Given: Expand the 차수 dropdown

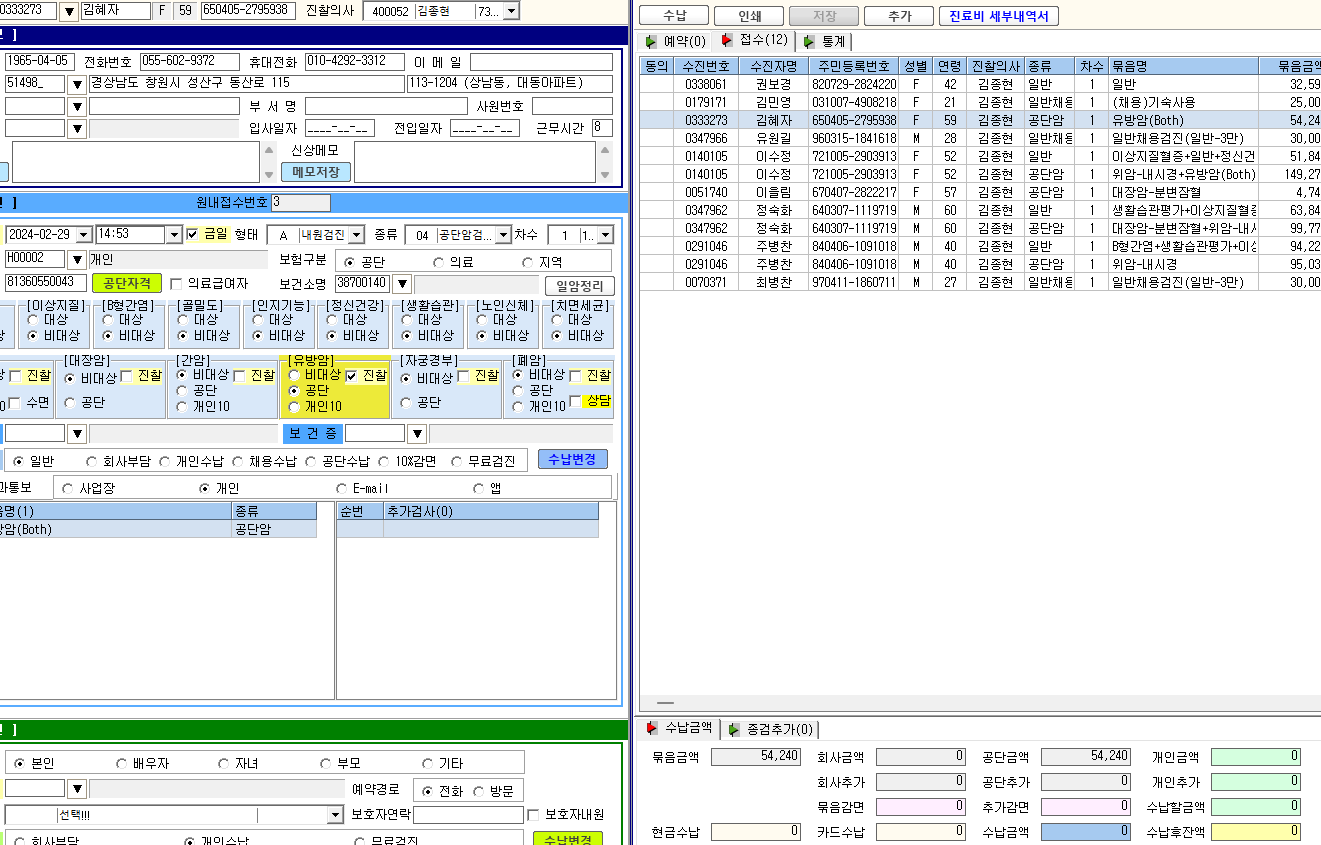Looking at the screenshot, I should 606,235.
